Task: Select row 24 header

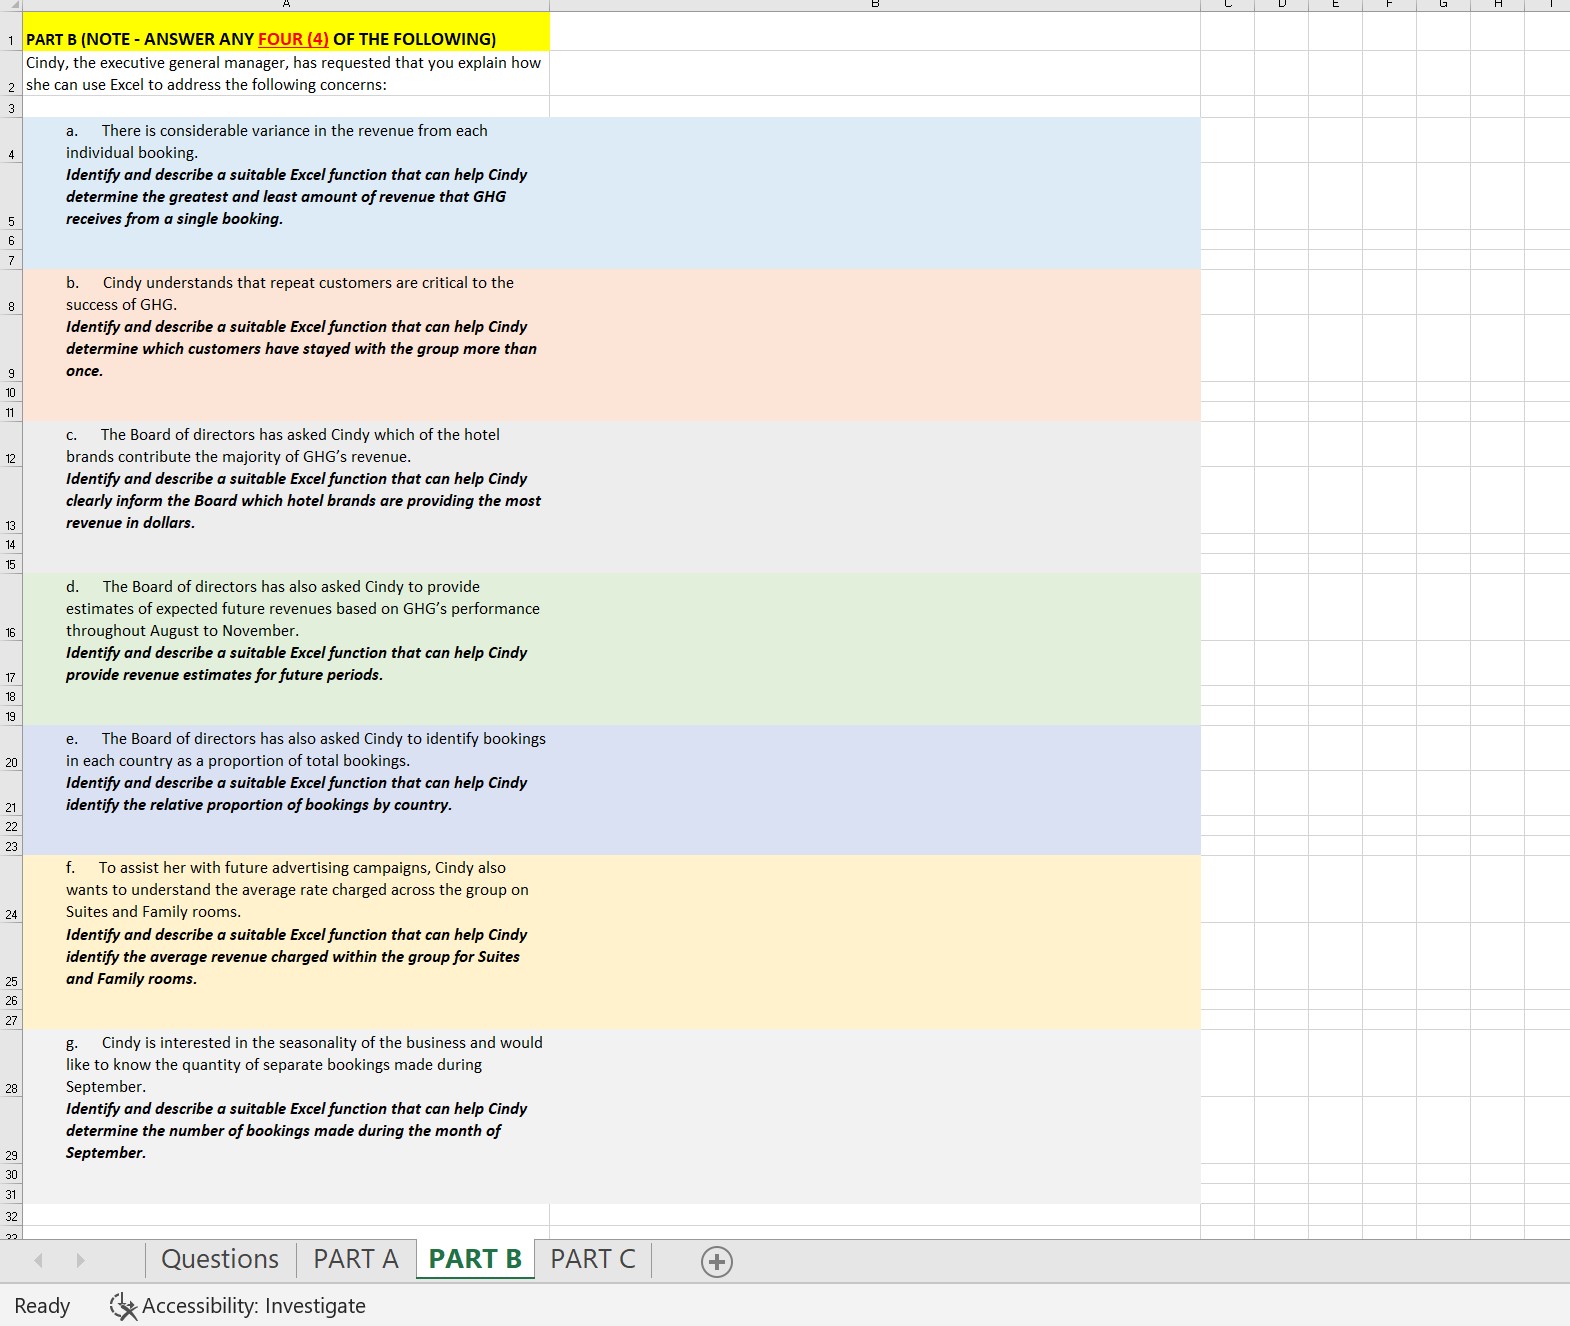Action: point(11,889)
